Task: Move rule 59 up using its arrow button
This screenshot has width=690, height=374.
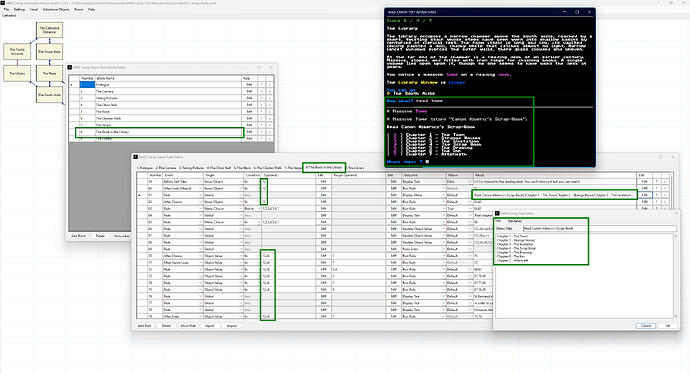Action: pyautogui.click(x=657, y=181)
